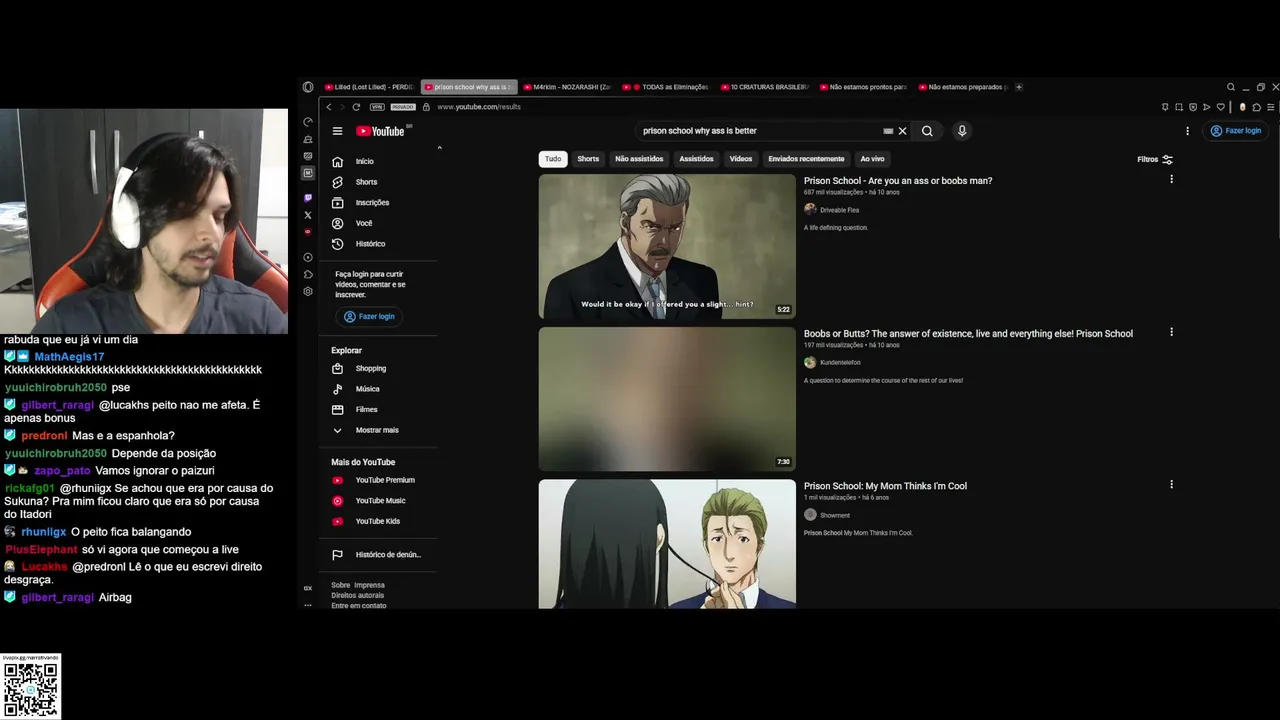Select the Enviados recentemente filter chip
The image size is (1280, 720).
[806, 159]
